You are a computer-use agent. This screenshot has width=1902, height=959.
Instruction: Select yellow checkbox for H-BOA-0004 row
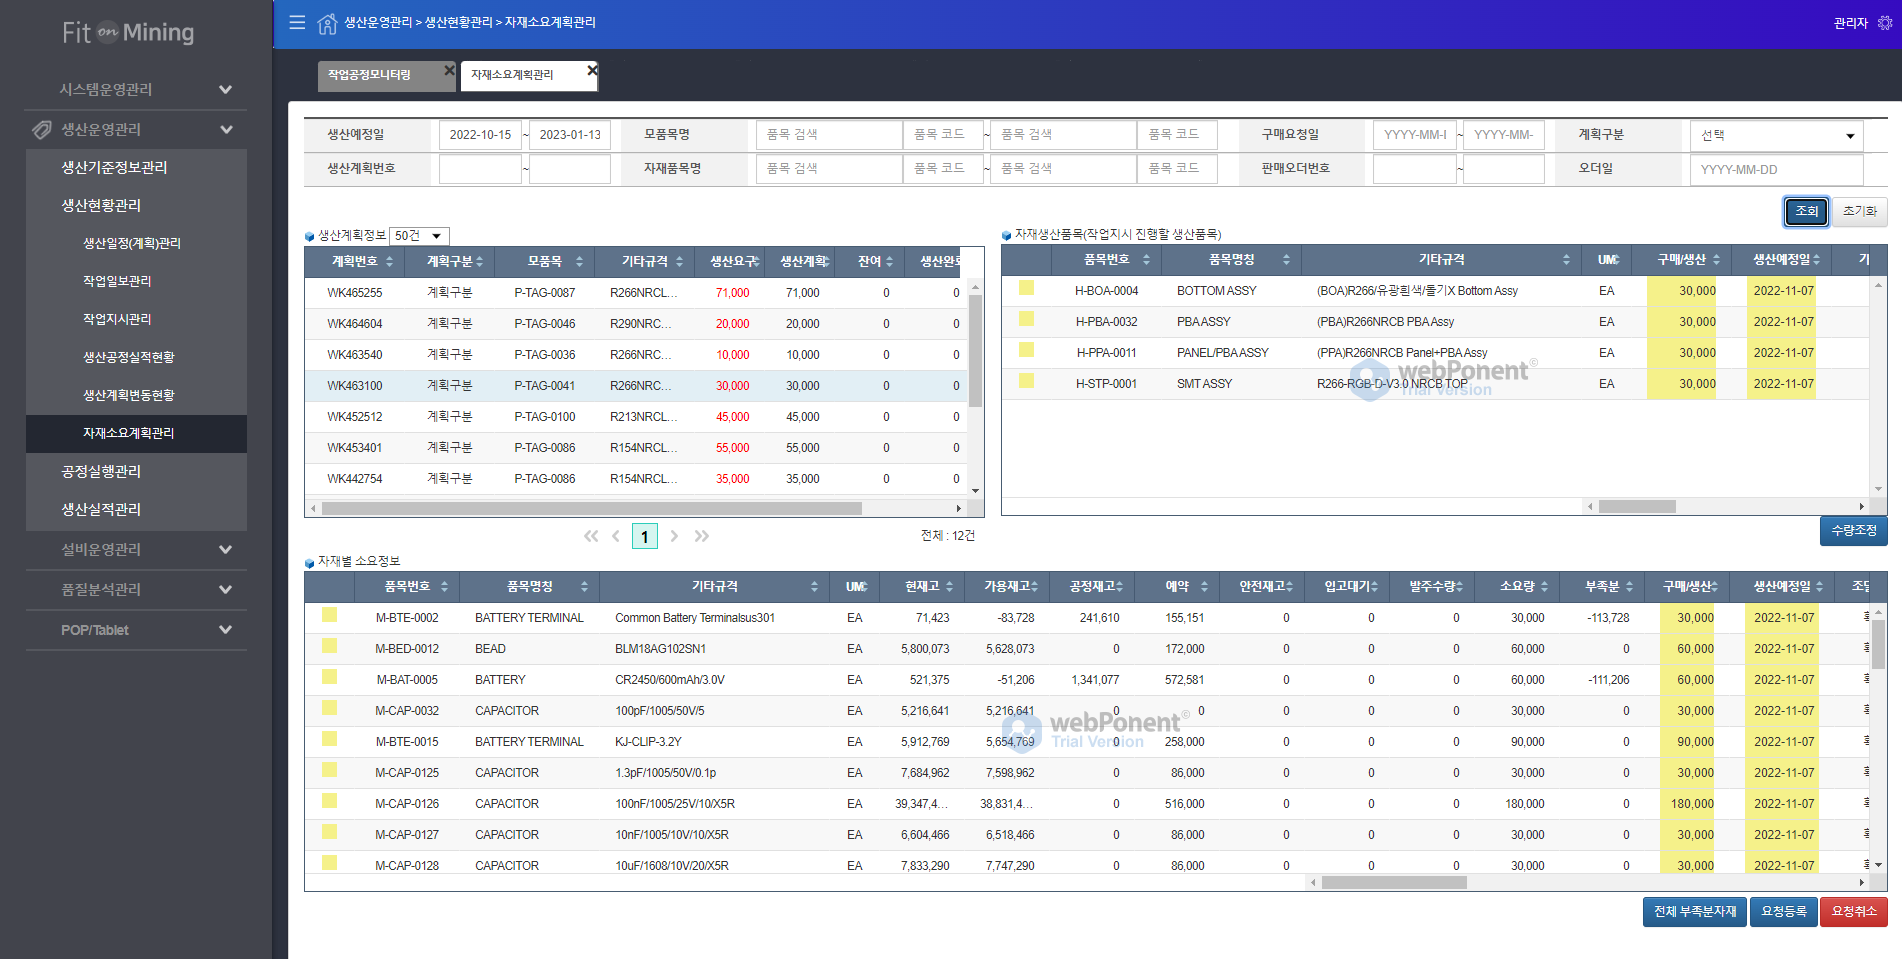click(x=1026, y=289)
